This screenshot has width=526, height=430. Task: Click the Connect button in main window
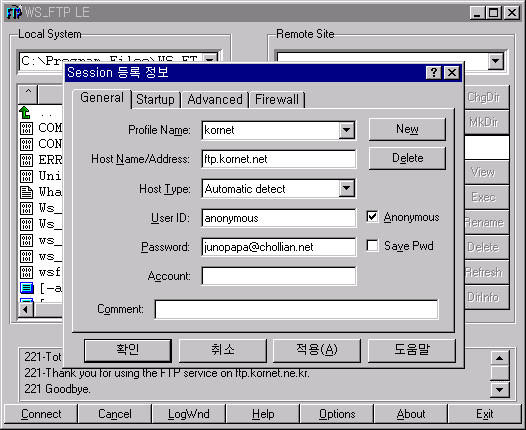click(x=41, y=414)
